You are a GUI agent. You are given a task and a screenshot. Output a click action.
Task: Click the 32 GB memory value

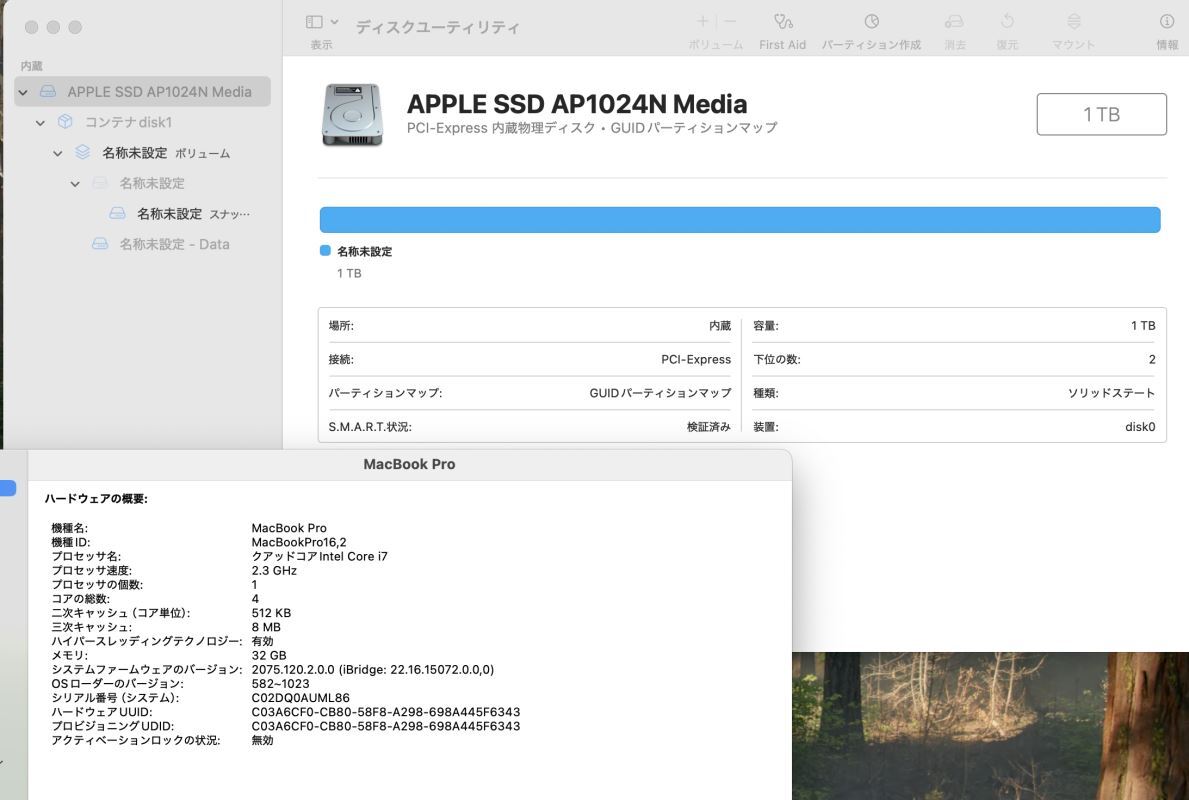click(x=268, y=655)
